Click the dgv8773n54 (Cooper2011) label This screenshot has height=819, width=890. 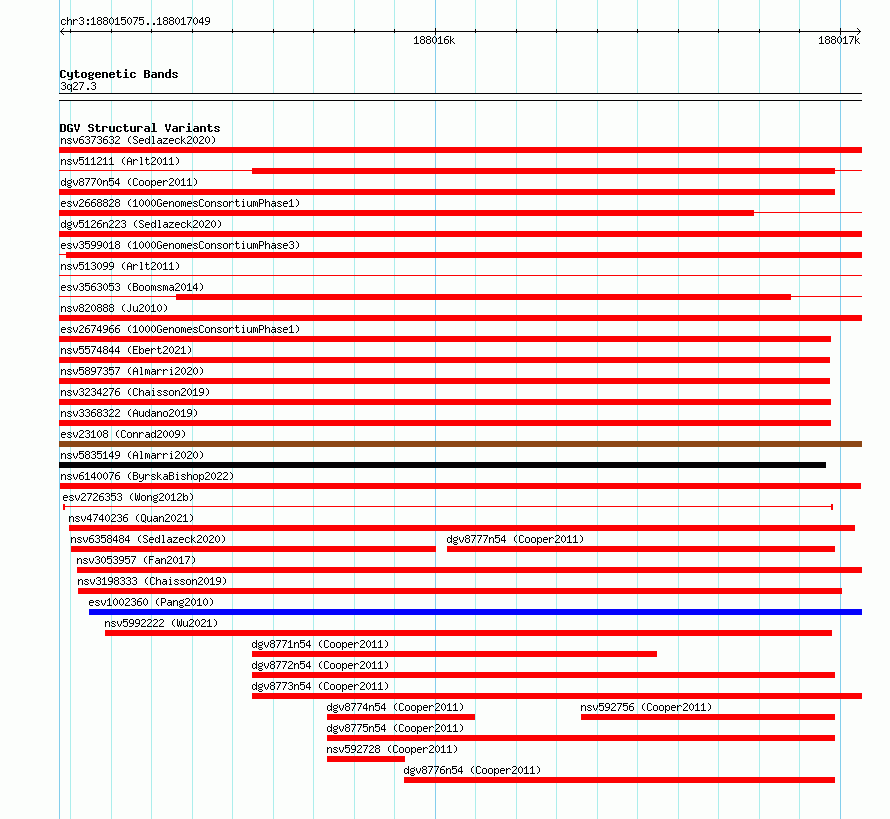tap(320, 686)
